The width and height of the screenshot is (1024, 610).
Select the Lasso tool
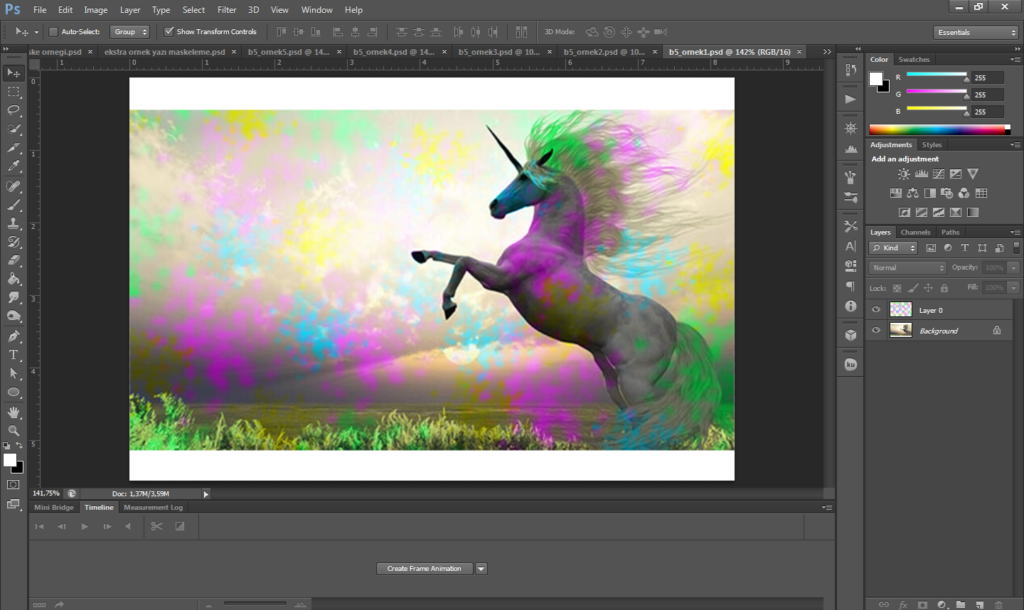pyautogui.click(x=14, y=110)
